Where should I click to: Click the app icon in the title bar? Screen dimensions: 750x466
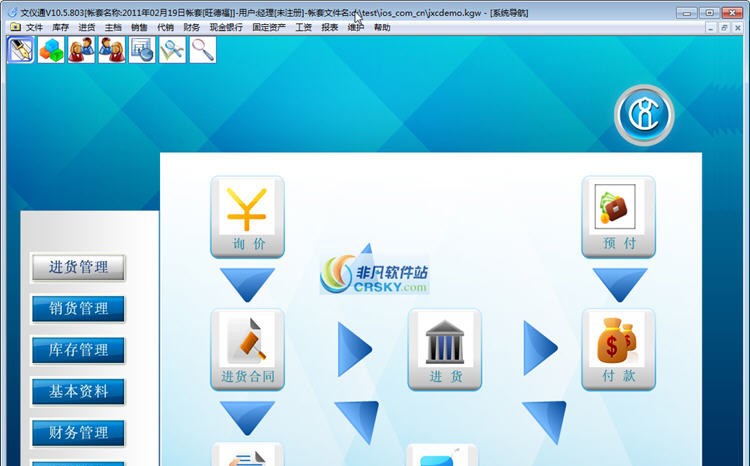point(12,13)
